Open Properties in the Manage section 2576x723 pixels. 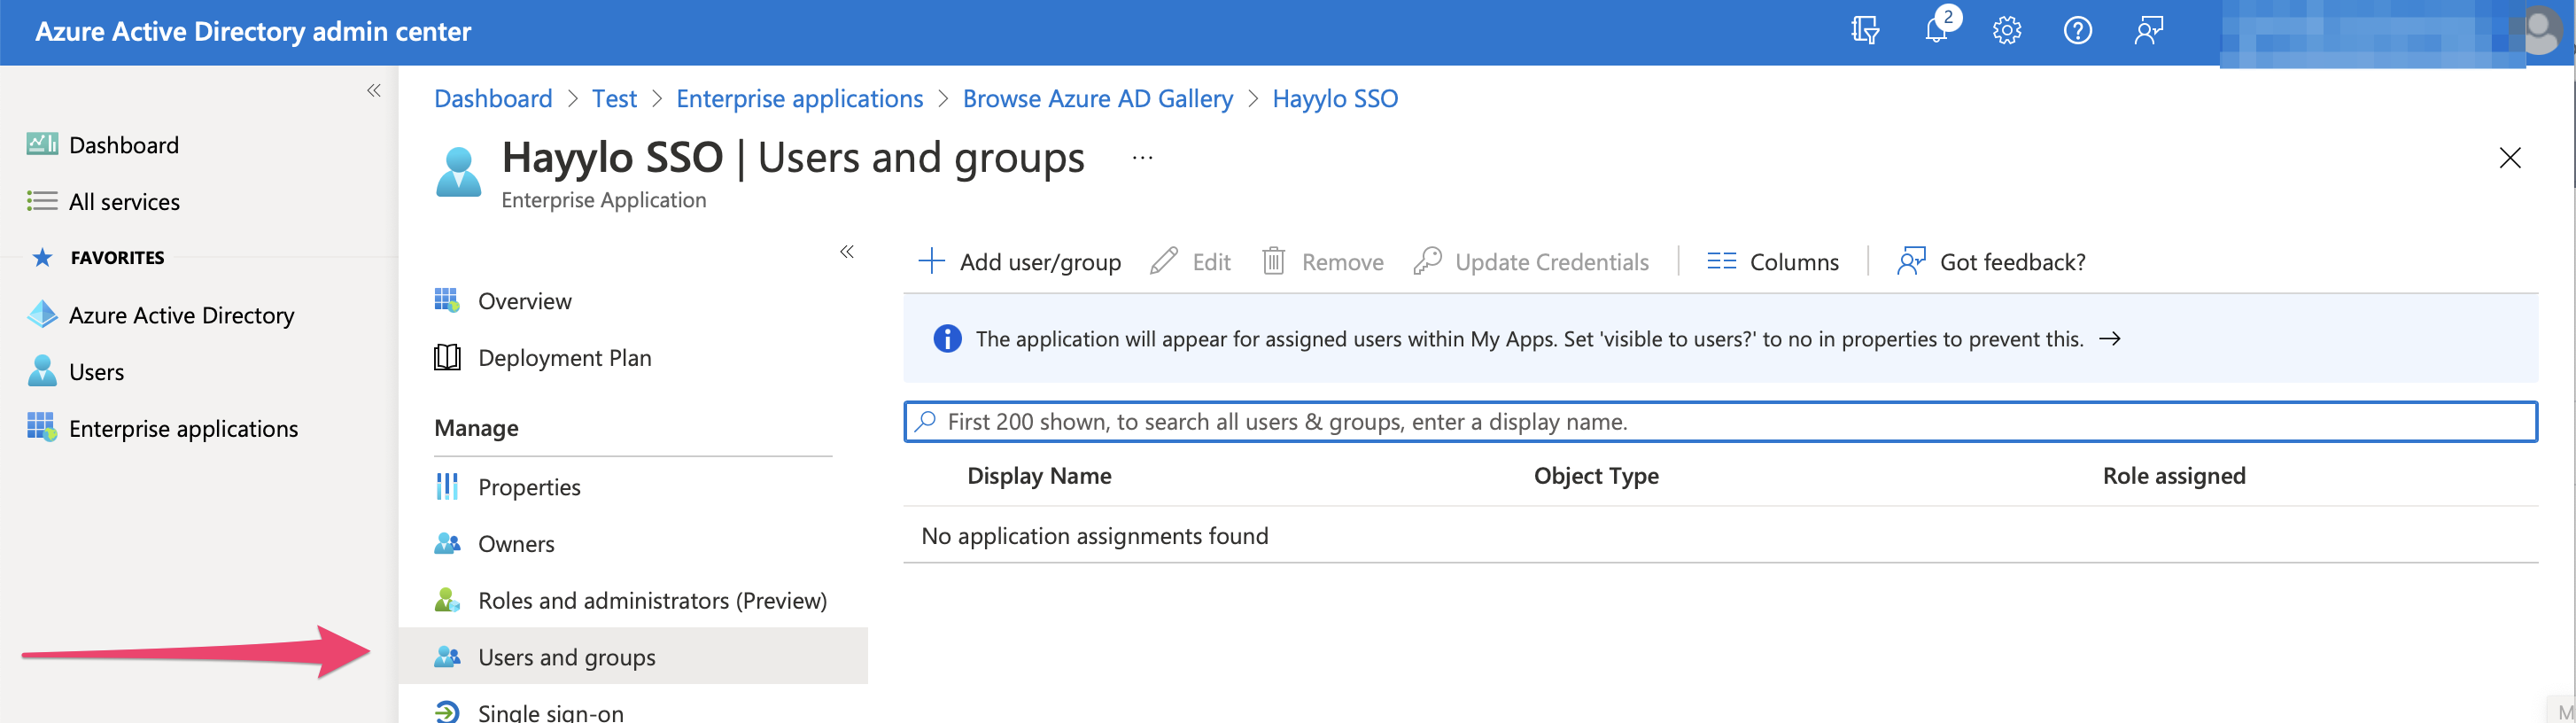point(529,487)
